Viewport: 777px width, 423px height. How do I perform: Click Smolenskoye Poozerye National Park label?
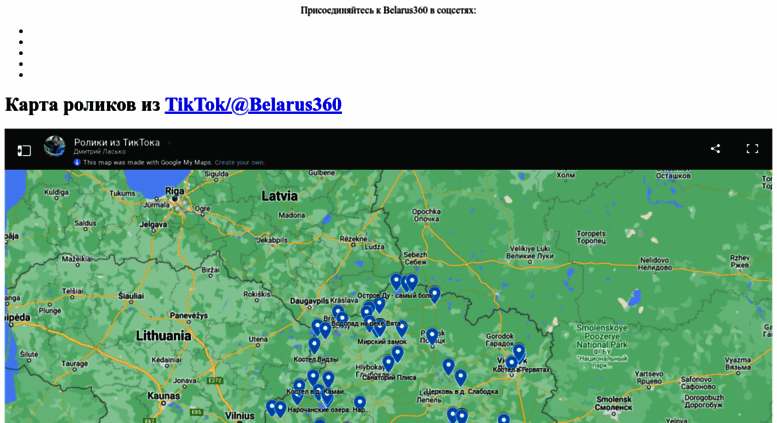602,347
